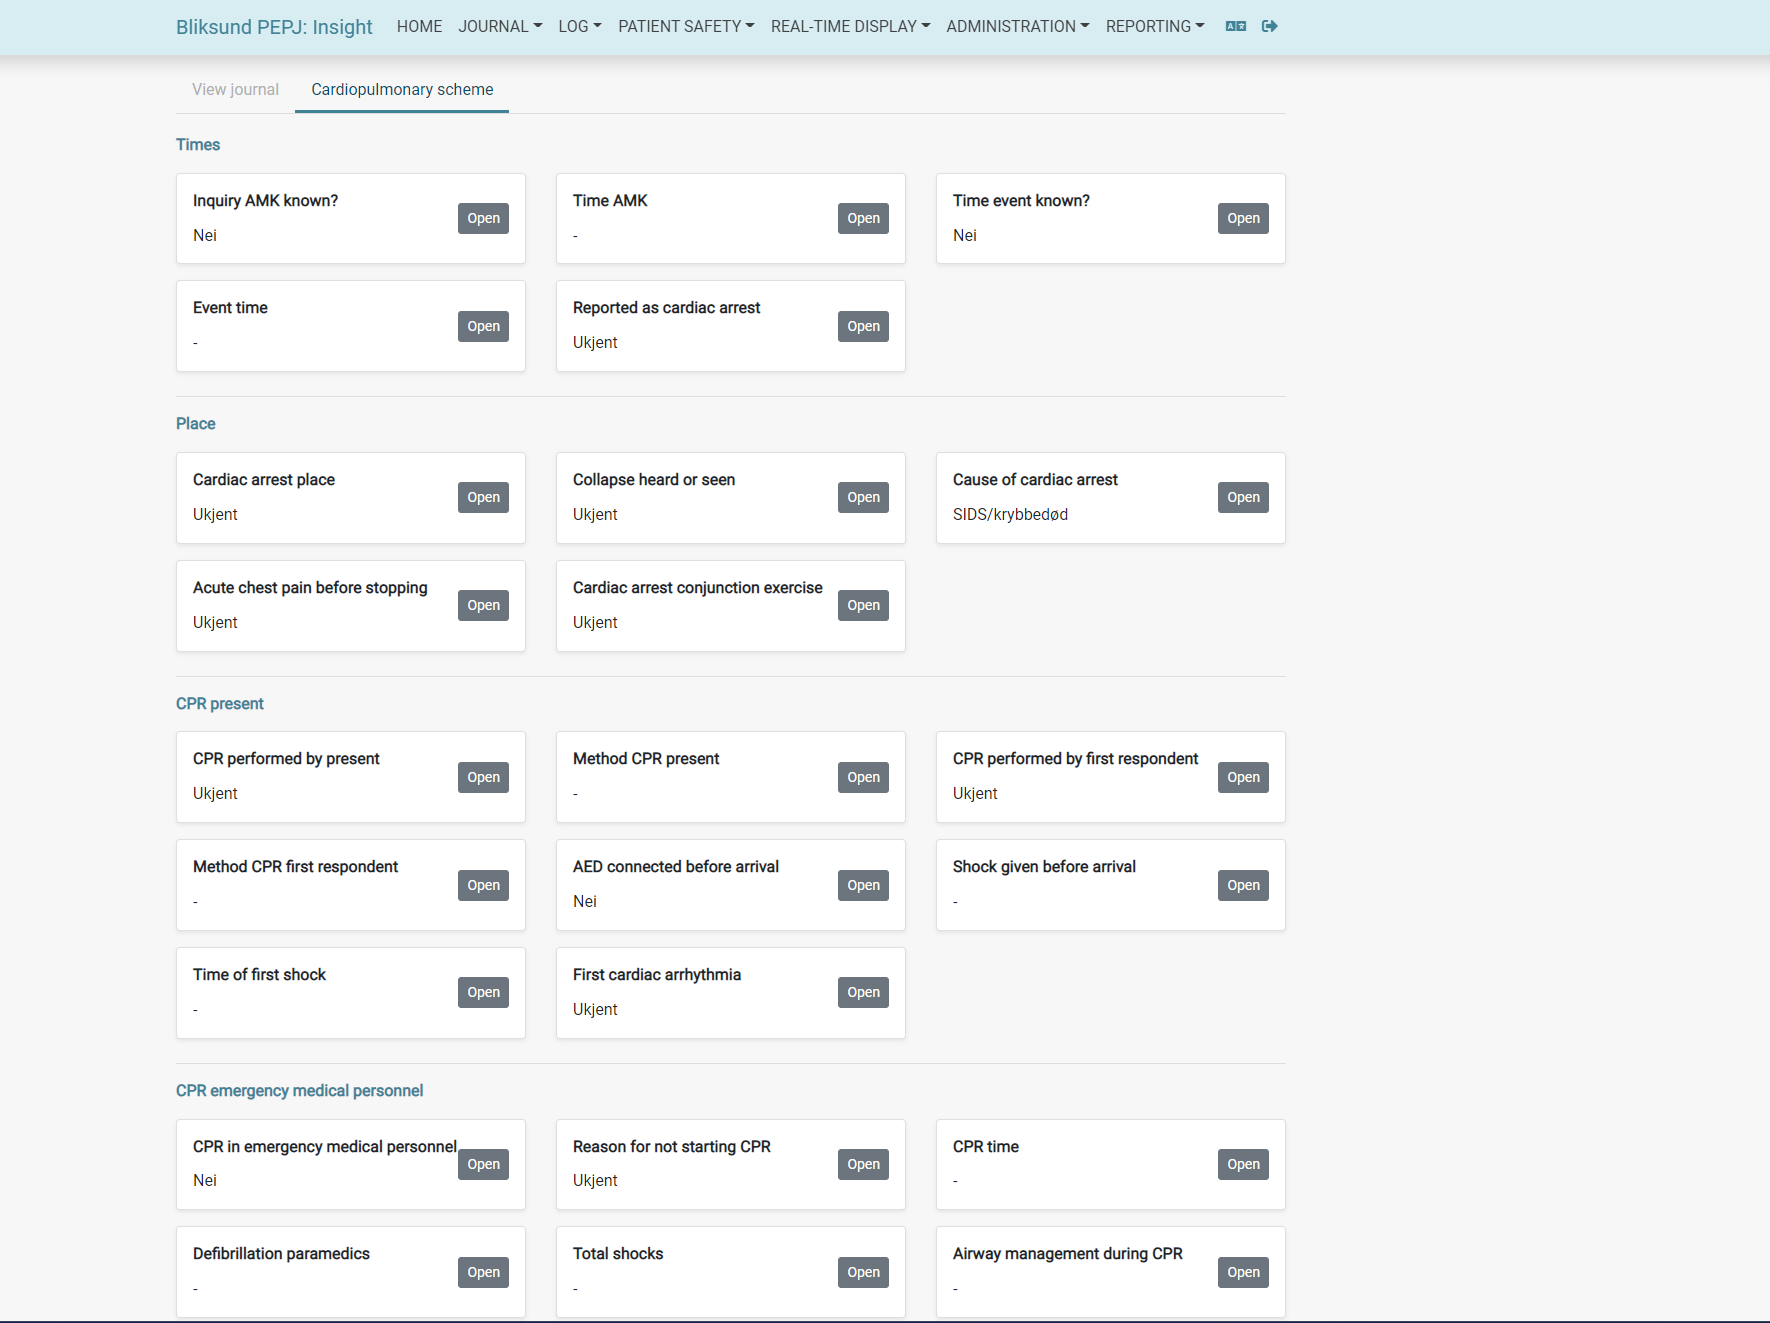The width and height of the screenshot is (1770, 1323).
Task: Click the logout icon in navbar
Action: (1270, 26)
